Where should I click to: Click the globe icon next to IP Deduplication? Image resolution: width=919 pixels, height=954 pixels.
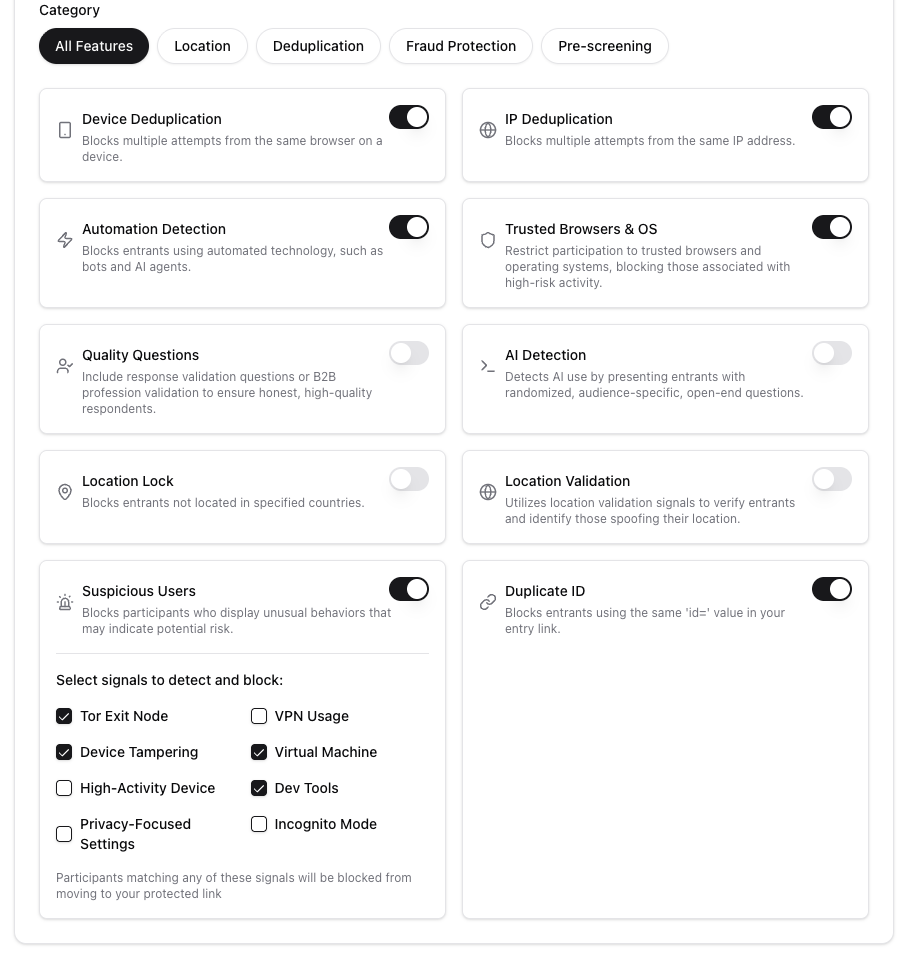[488, 129]
